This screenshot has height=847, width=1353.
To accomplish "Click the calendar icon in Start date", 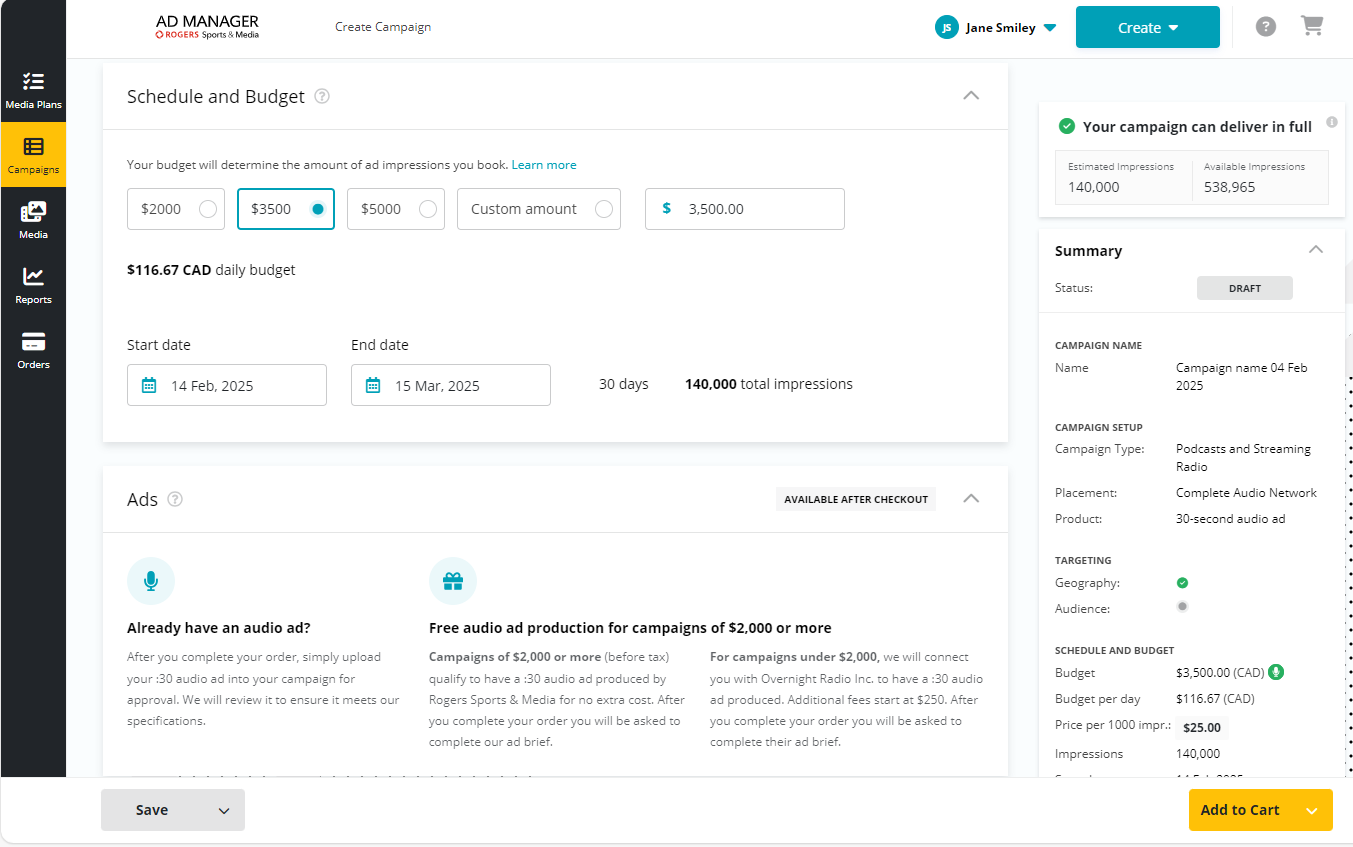I will click(x=149, y=386).
